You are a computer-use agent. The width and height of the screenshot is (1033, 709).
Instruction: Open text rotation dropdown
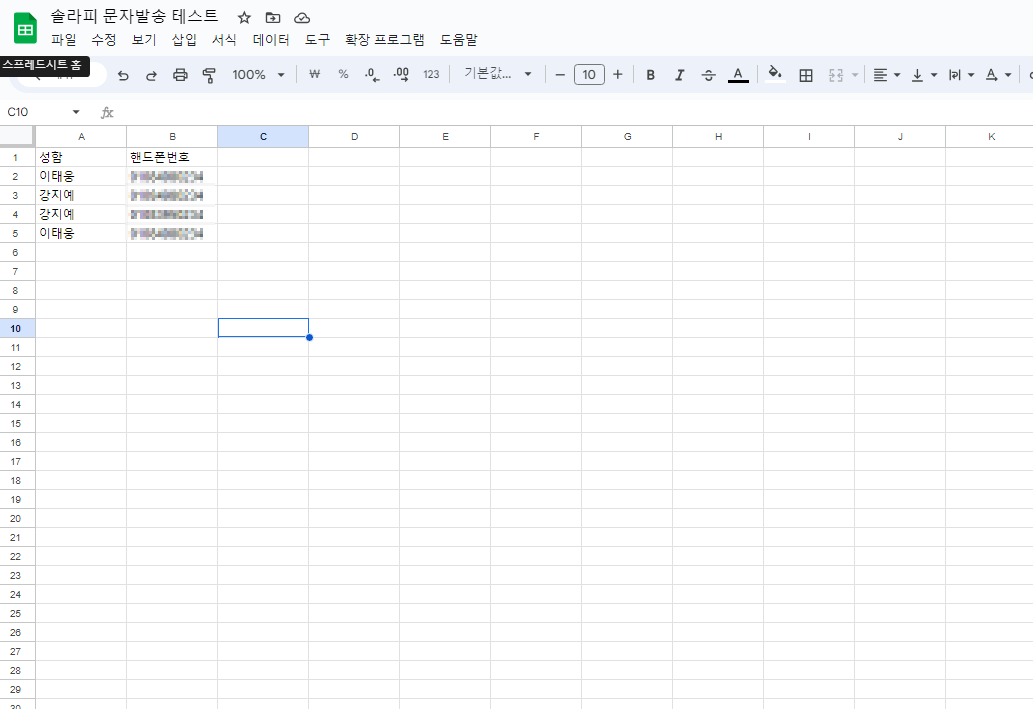[x=998, y=75]
